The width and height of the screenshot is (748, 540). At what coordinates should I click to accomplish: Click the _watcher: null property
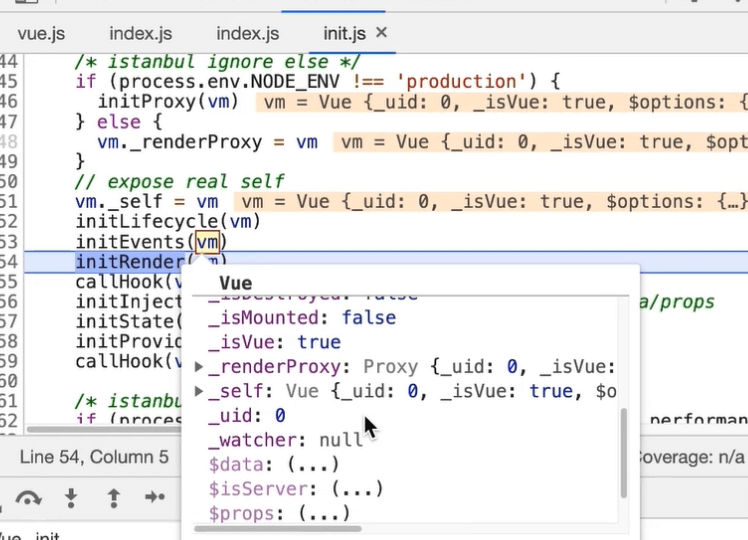click(285, 440)
